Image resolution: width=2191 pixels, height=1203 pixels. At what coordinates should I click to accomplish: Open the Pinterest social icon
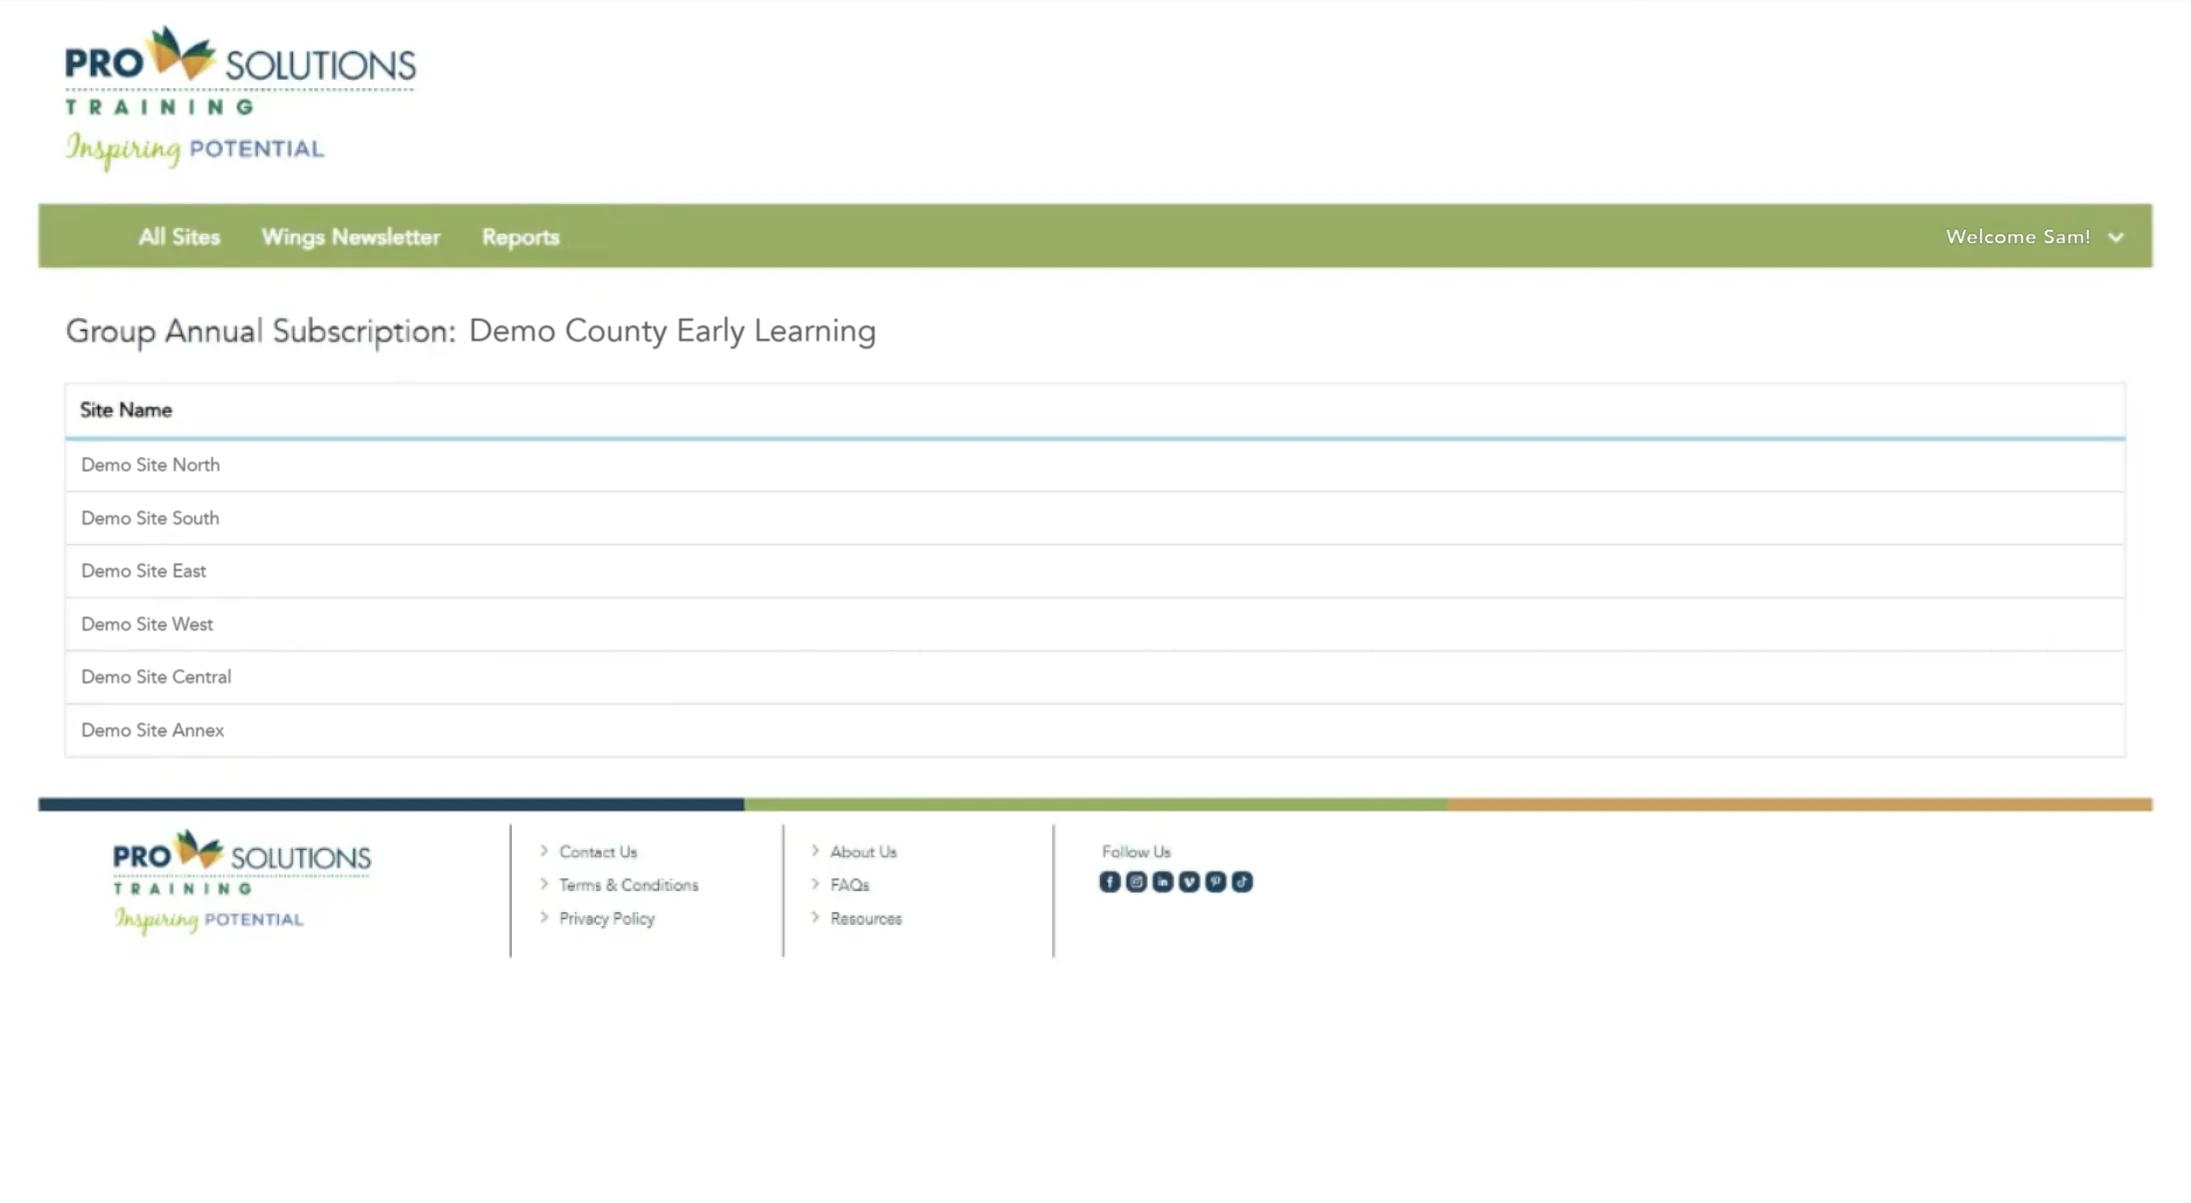[x=1215, y=881]
